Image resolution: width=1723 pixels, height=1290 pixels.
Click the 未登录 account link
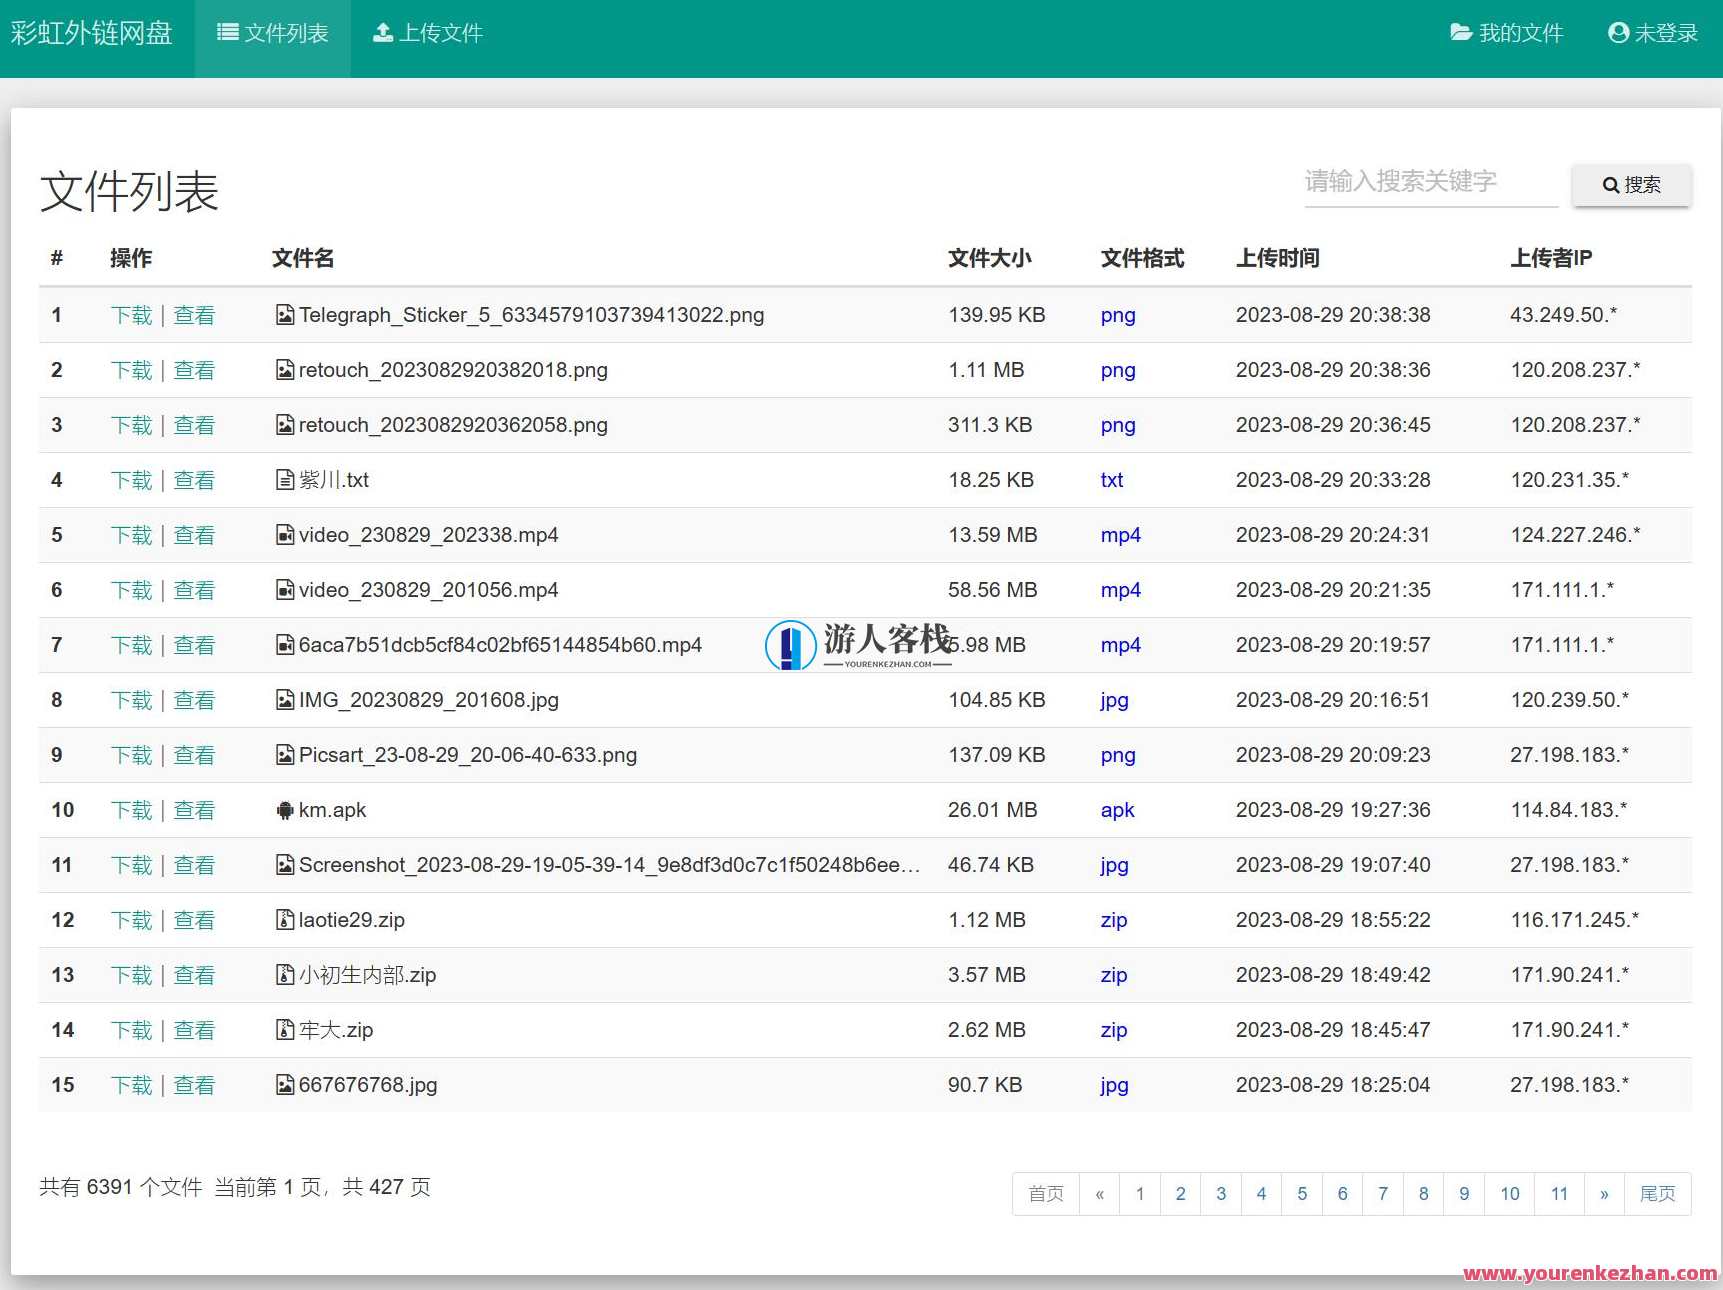coord(1653,34)
